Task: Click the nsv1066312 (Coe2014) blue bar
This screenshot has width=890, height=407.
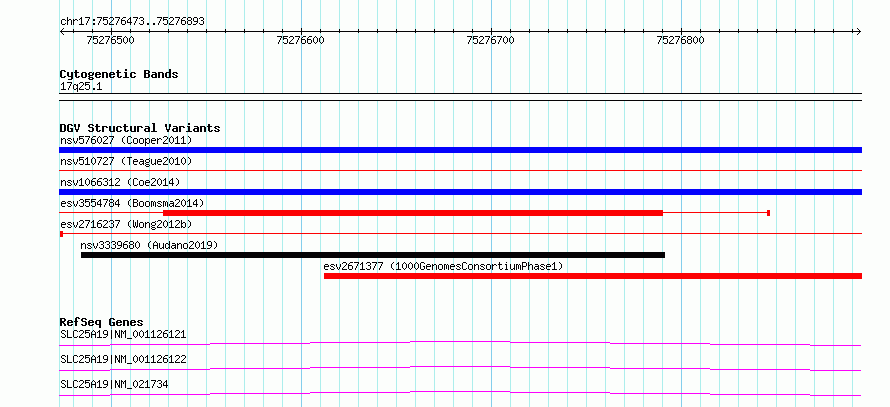Action: click(x=460, y=192)
